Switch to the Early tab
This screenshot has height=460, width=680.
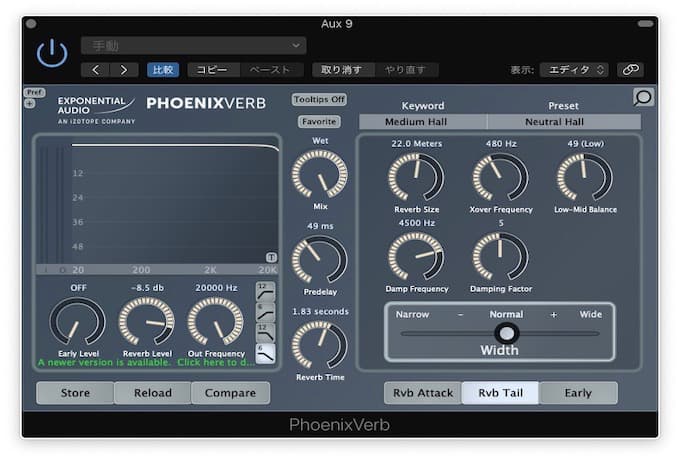tap(578, 393)
